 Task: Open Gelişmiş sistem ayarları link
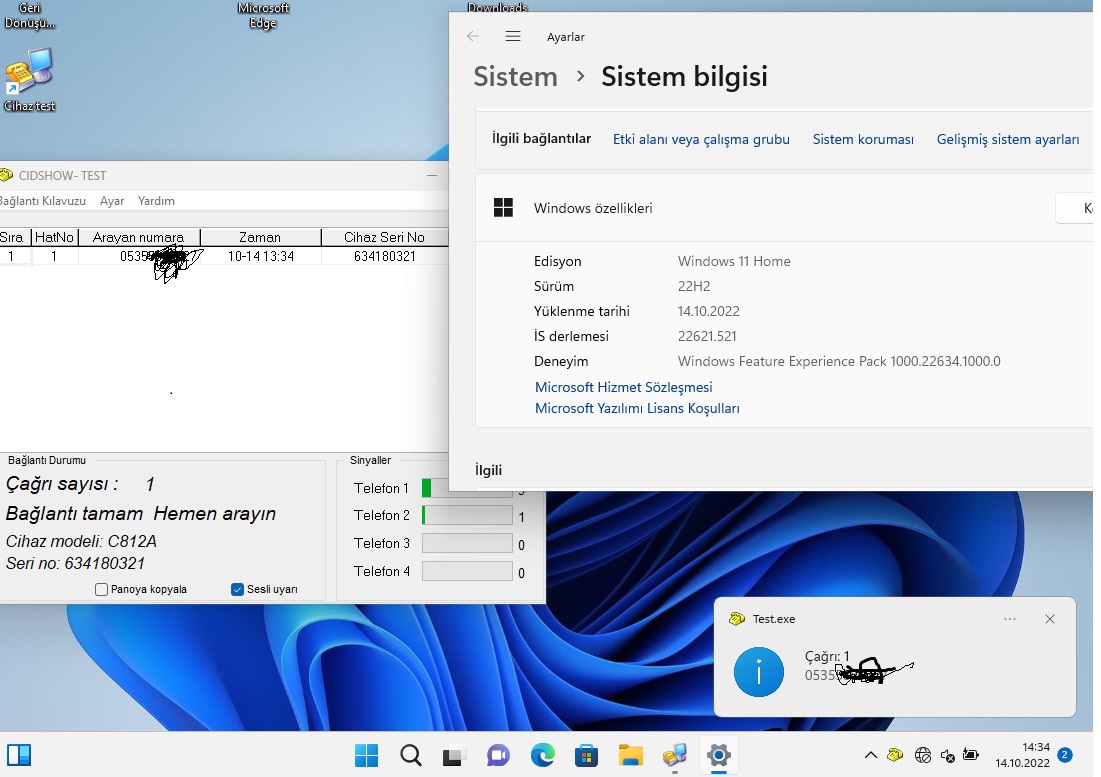(1008, 139)
